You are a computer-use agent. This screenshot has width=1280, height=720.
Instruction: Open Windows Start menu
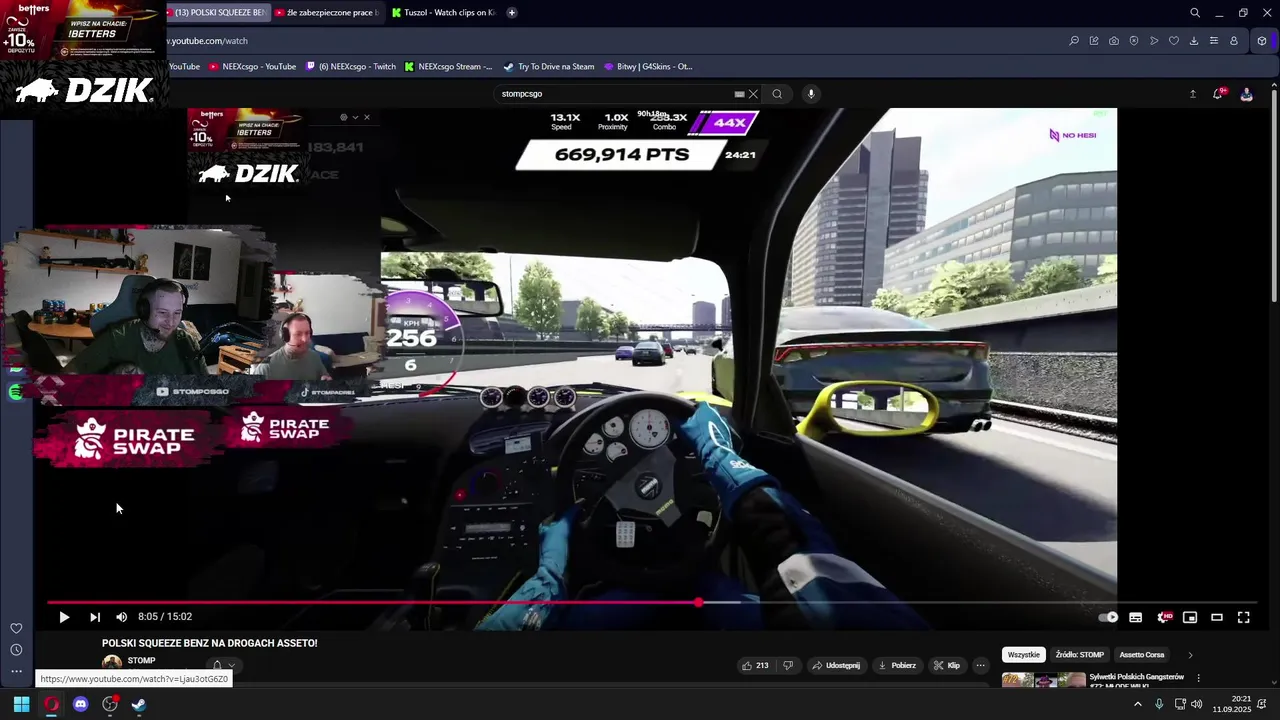point(22,704)
